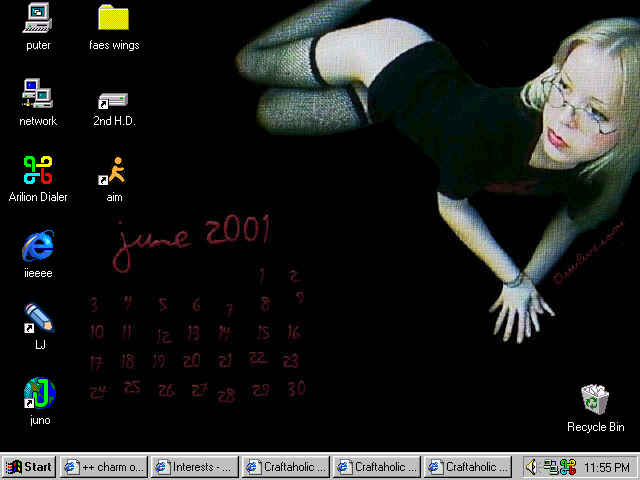Switch to the '++ charm o...' taskbar window
Screen dimensions: 640x480
tap(103, 466)
